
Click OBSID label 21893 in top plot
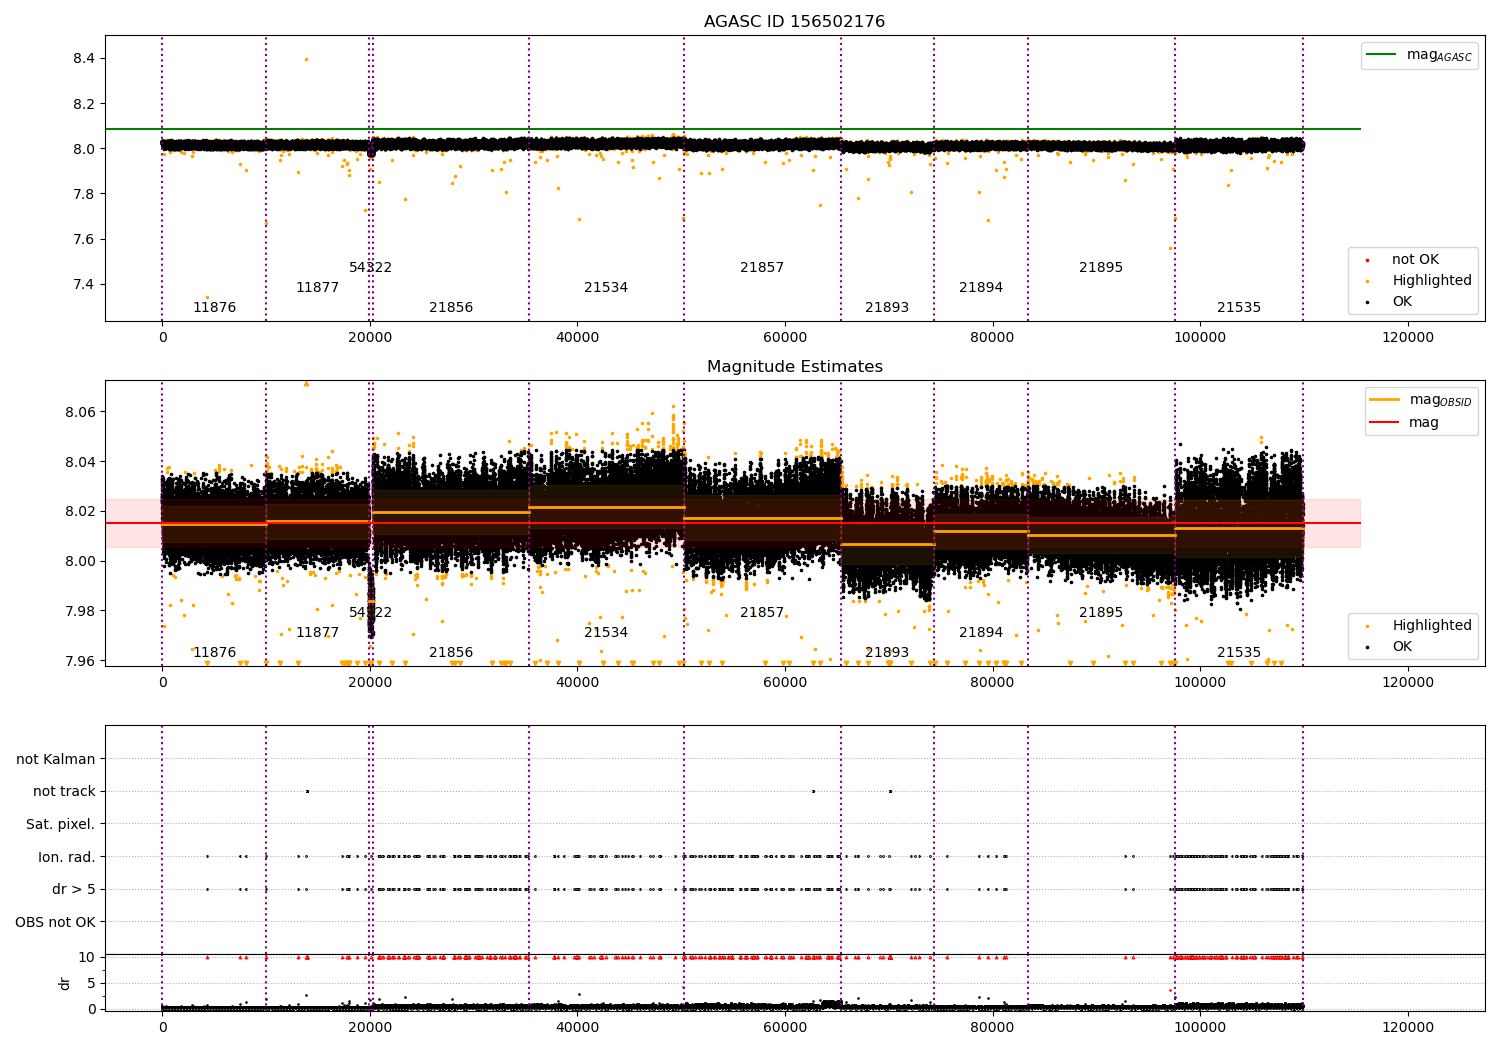pyautogui.click(x=887, y=308)
